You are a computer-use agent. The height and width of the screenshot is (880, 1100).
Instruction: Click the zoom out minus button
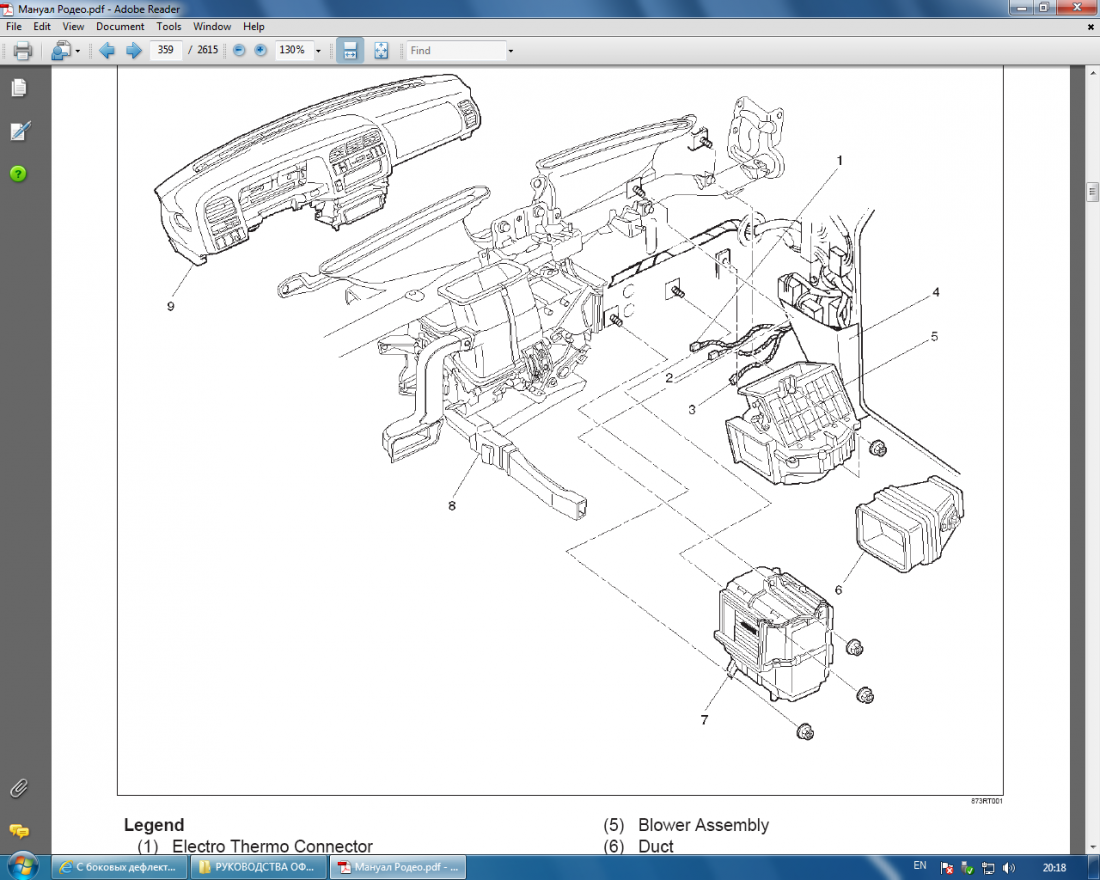point(239,51)
